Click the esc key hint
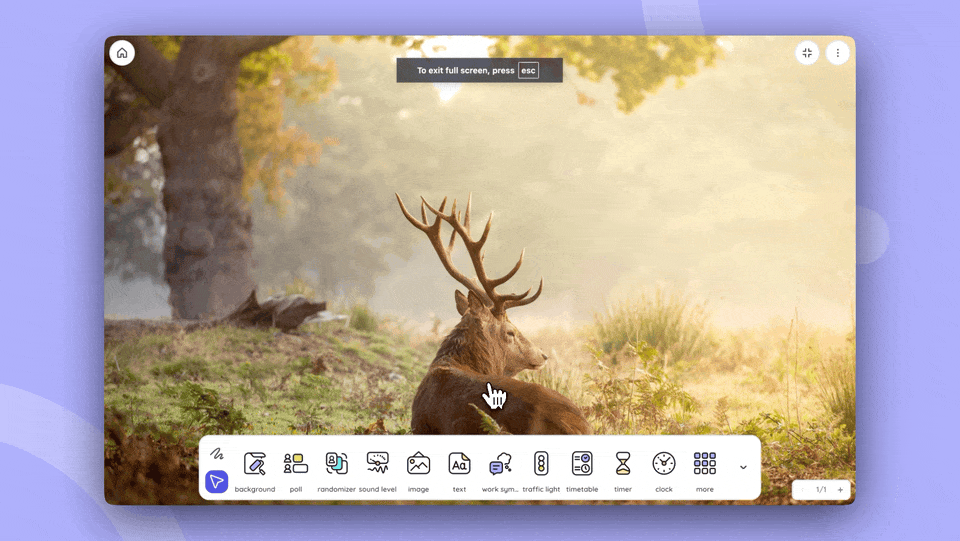The height and width of the screenshot is (541, 960). click(528, 70)
